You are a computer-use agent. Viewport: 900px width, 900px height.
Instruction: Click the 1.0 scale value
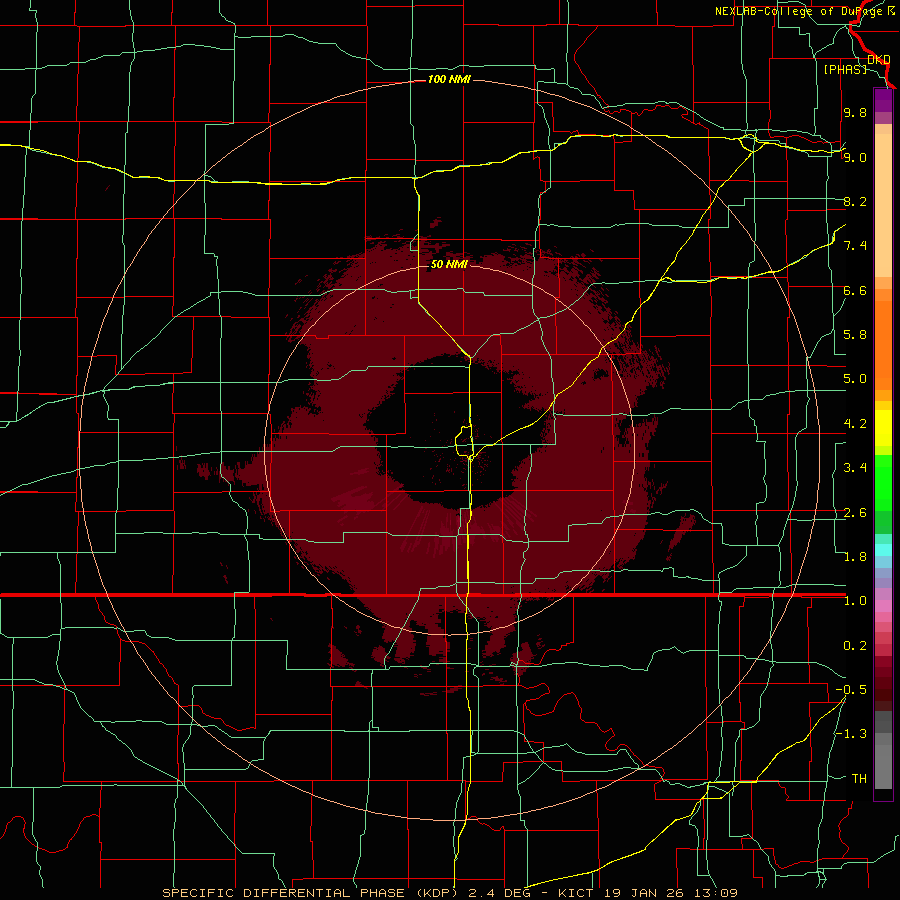(855, 601)
